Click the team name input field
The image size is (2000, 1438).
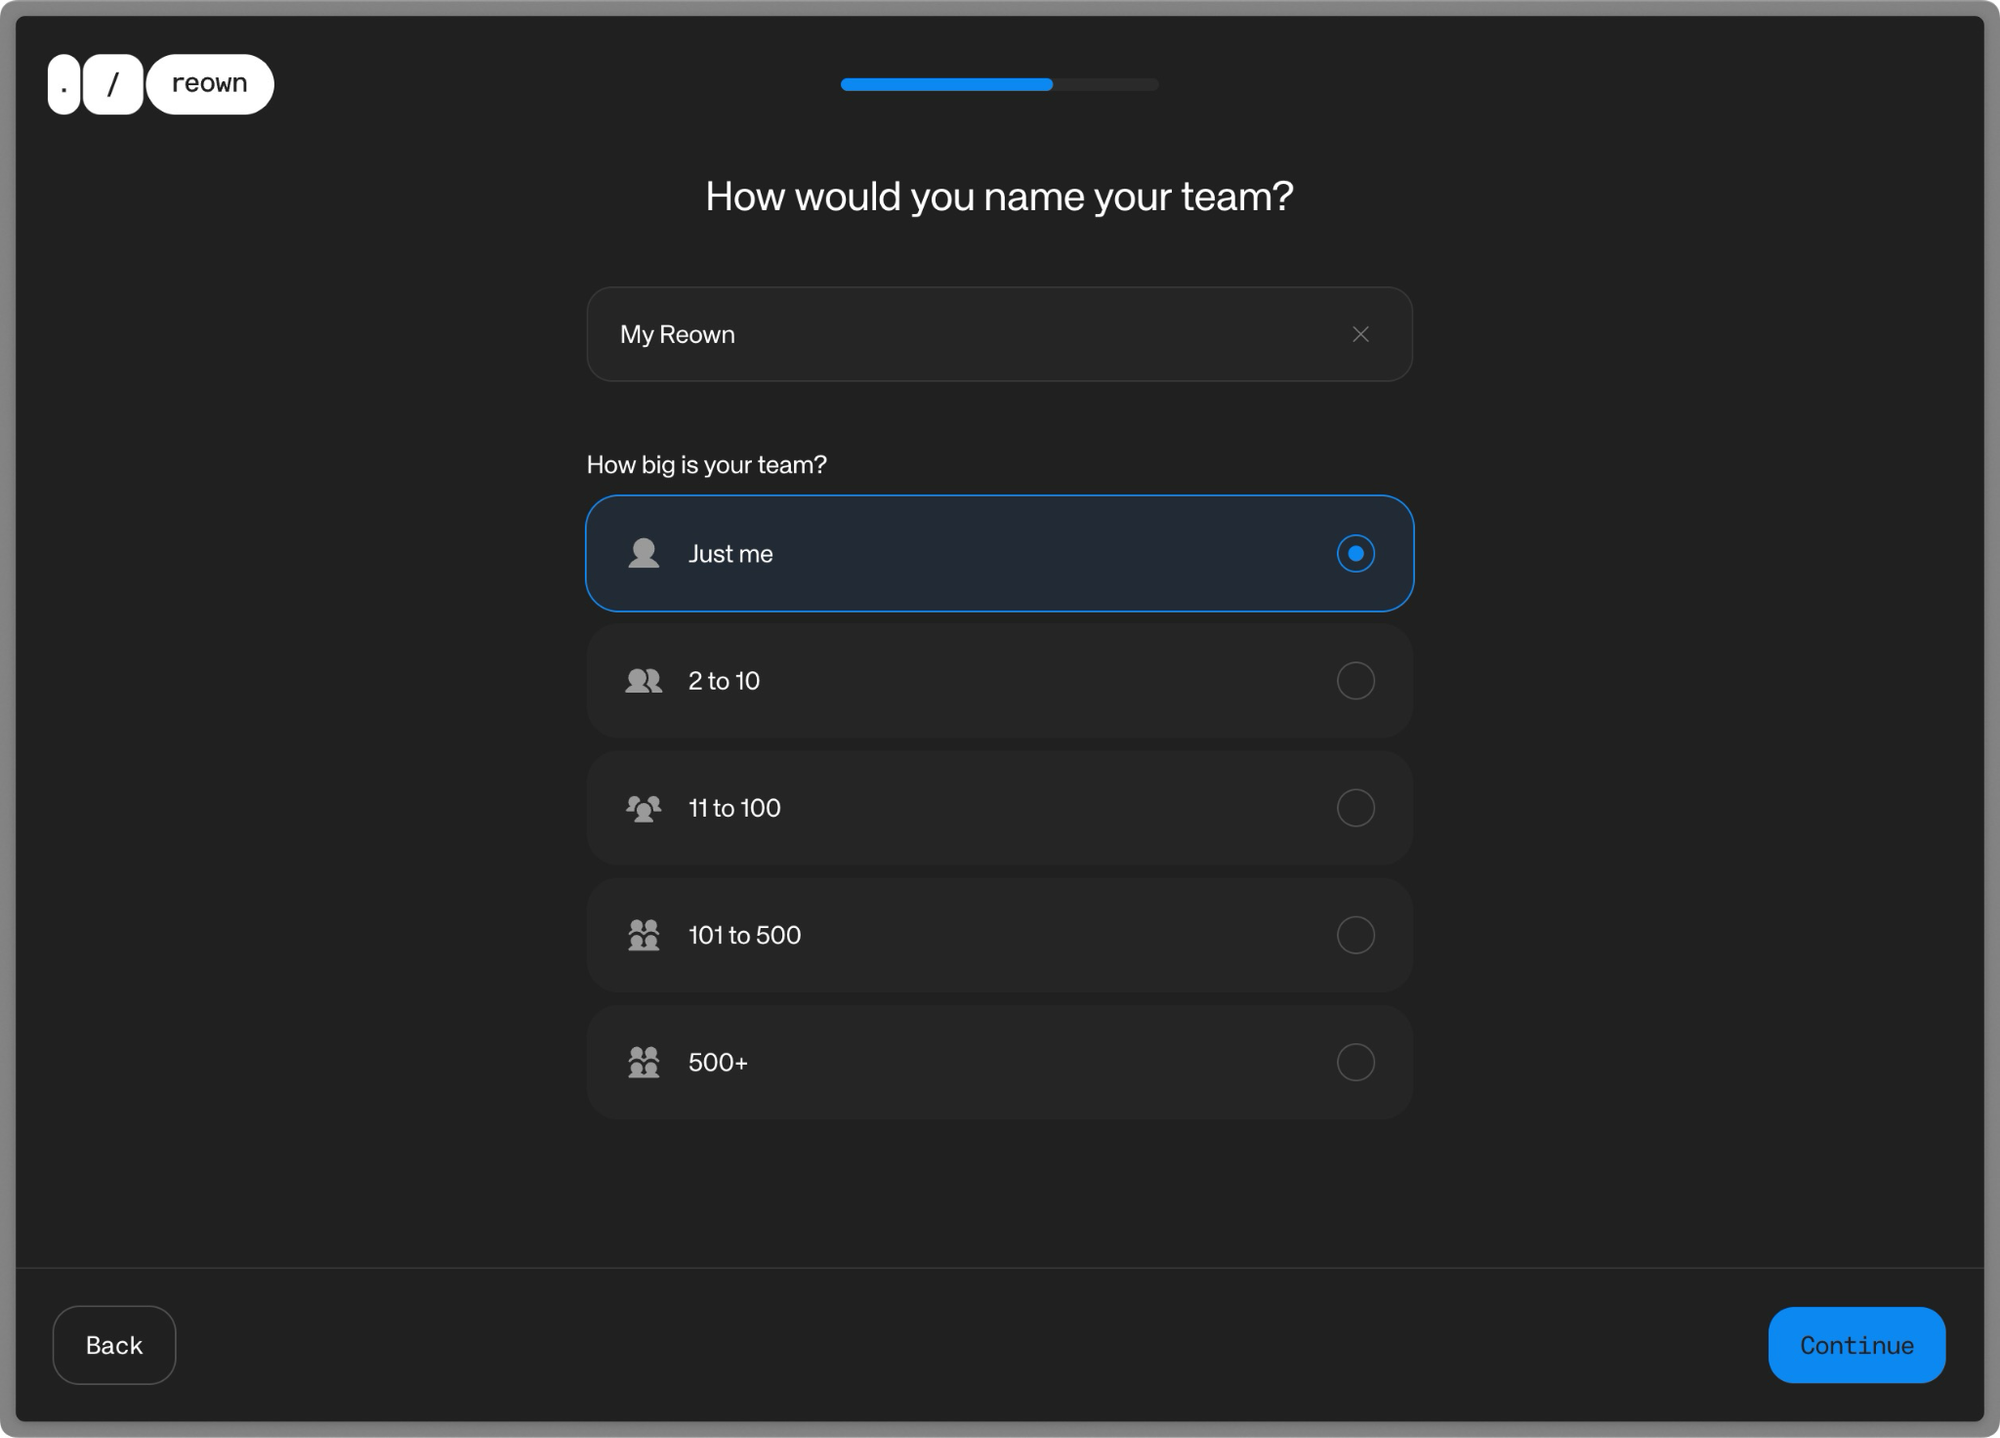(999, 334)
